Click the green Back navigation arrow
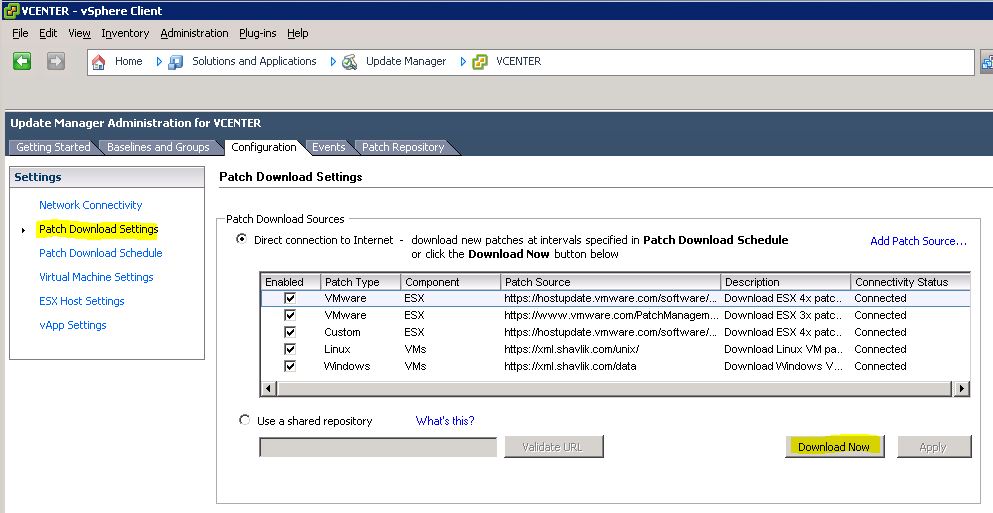Image resolution: width=993 pixels, height=513 pixels. pos(22,61)
